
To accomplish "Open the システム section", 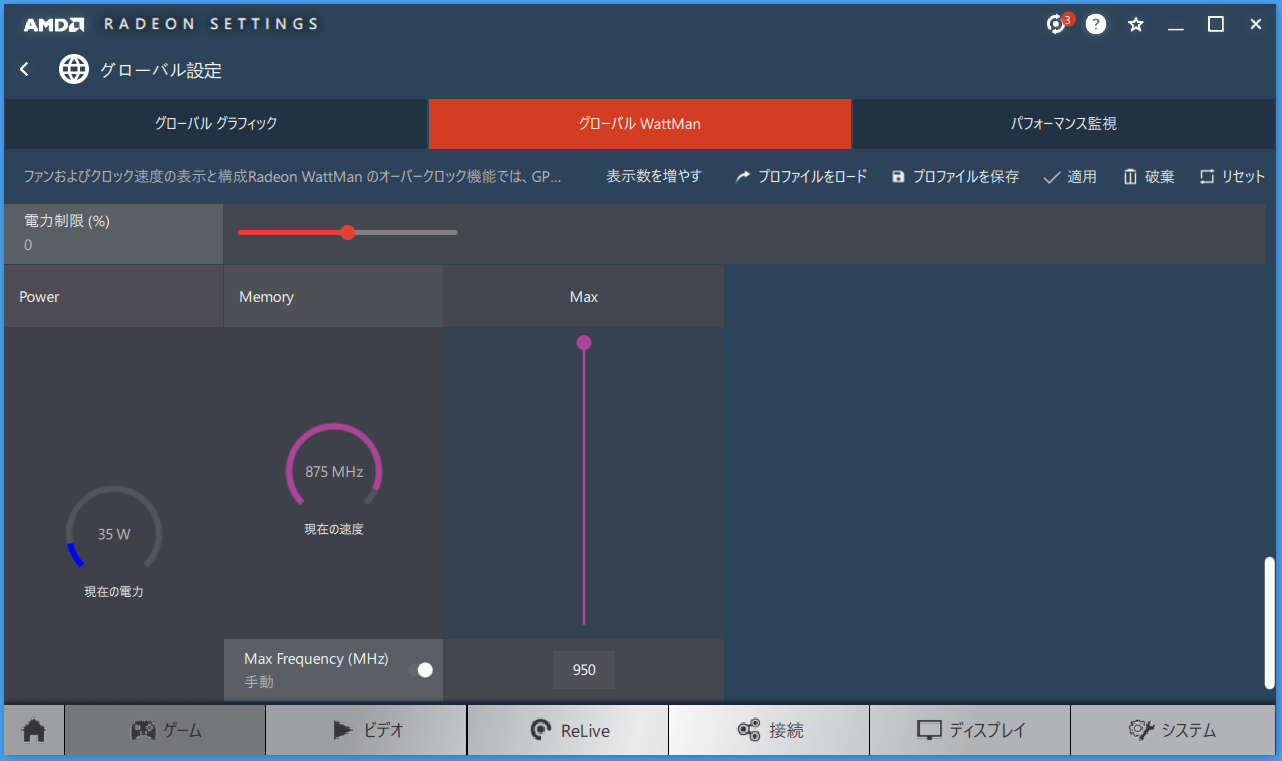I will 1172,730.
